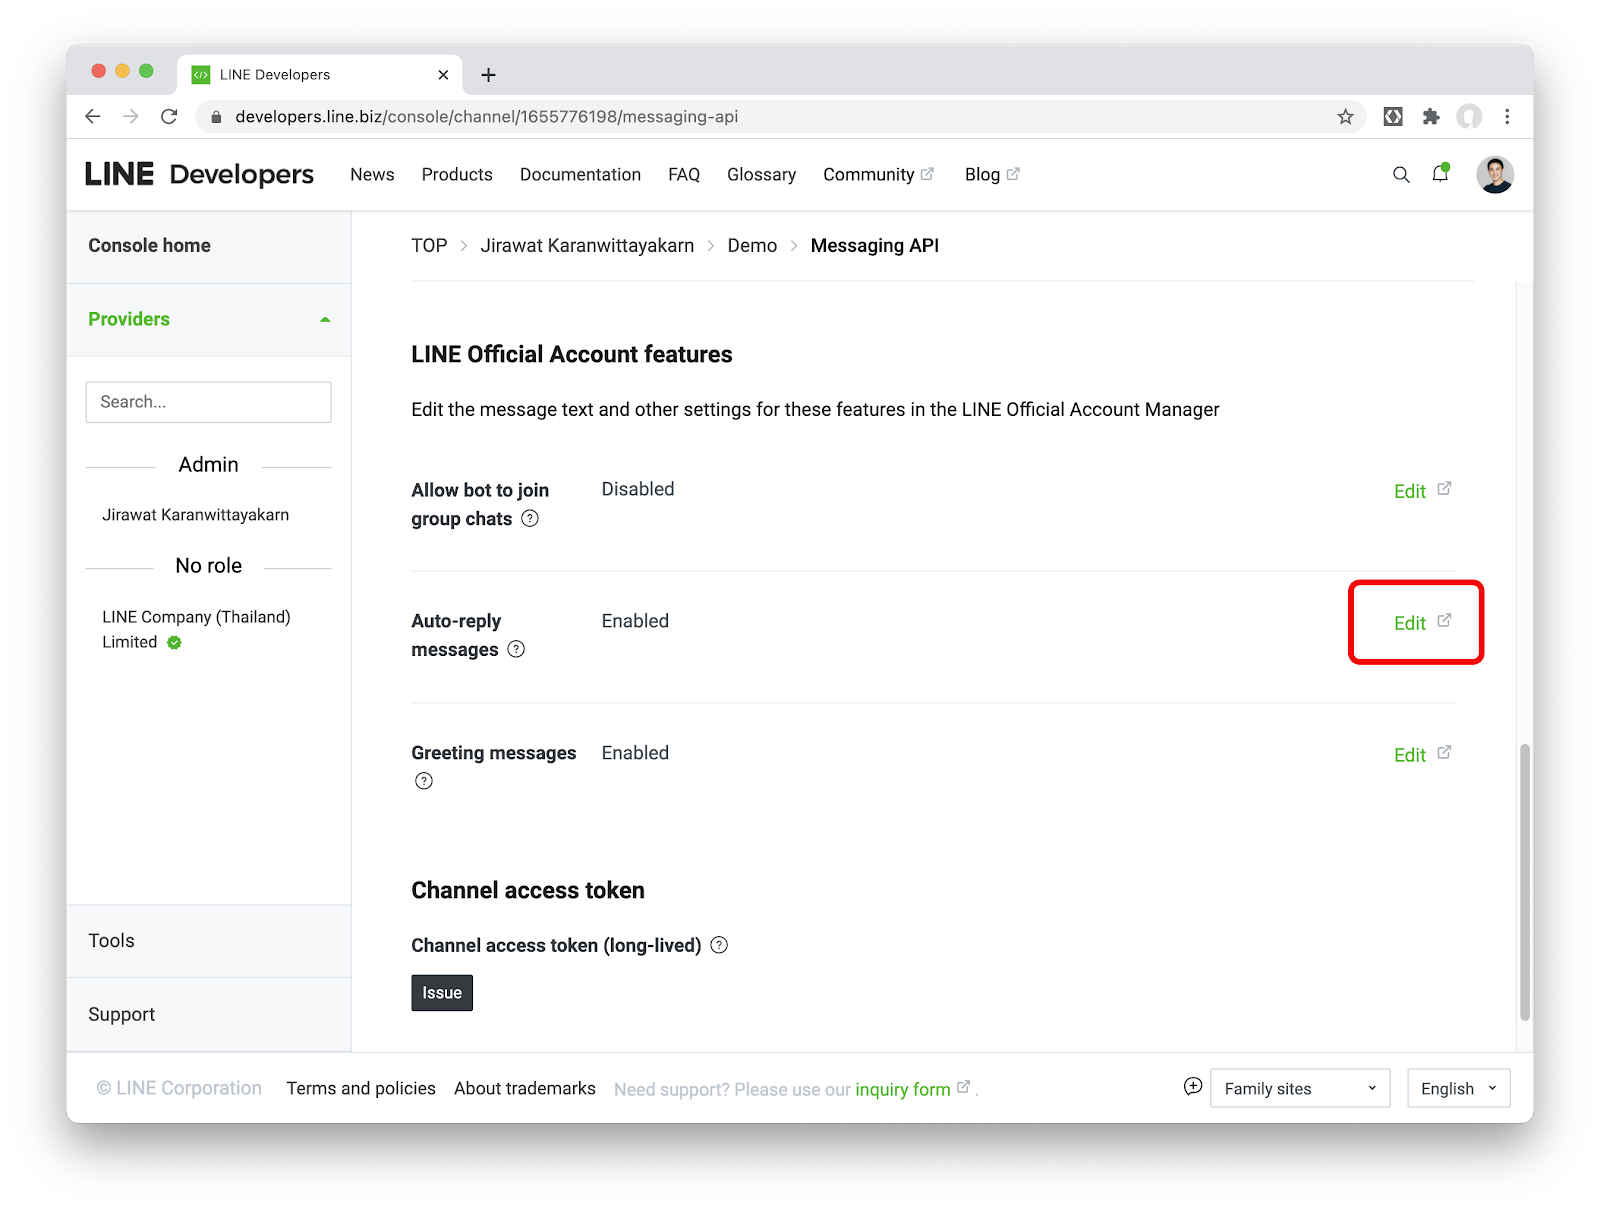Click the Demo breadcrumb
The image size is (1600, 1211).
[752, 246]
